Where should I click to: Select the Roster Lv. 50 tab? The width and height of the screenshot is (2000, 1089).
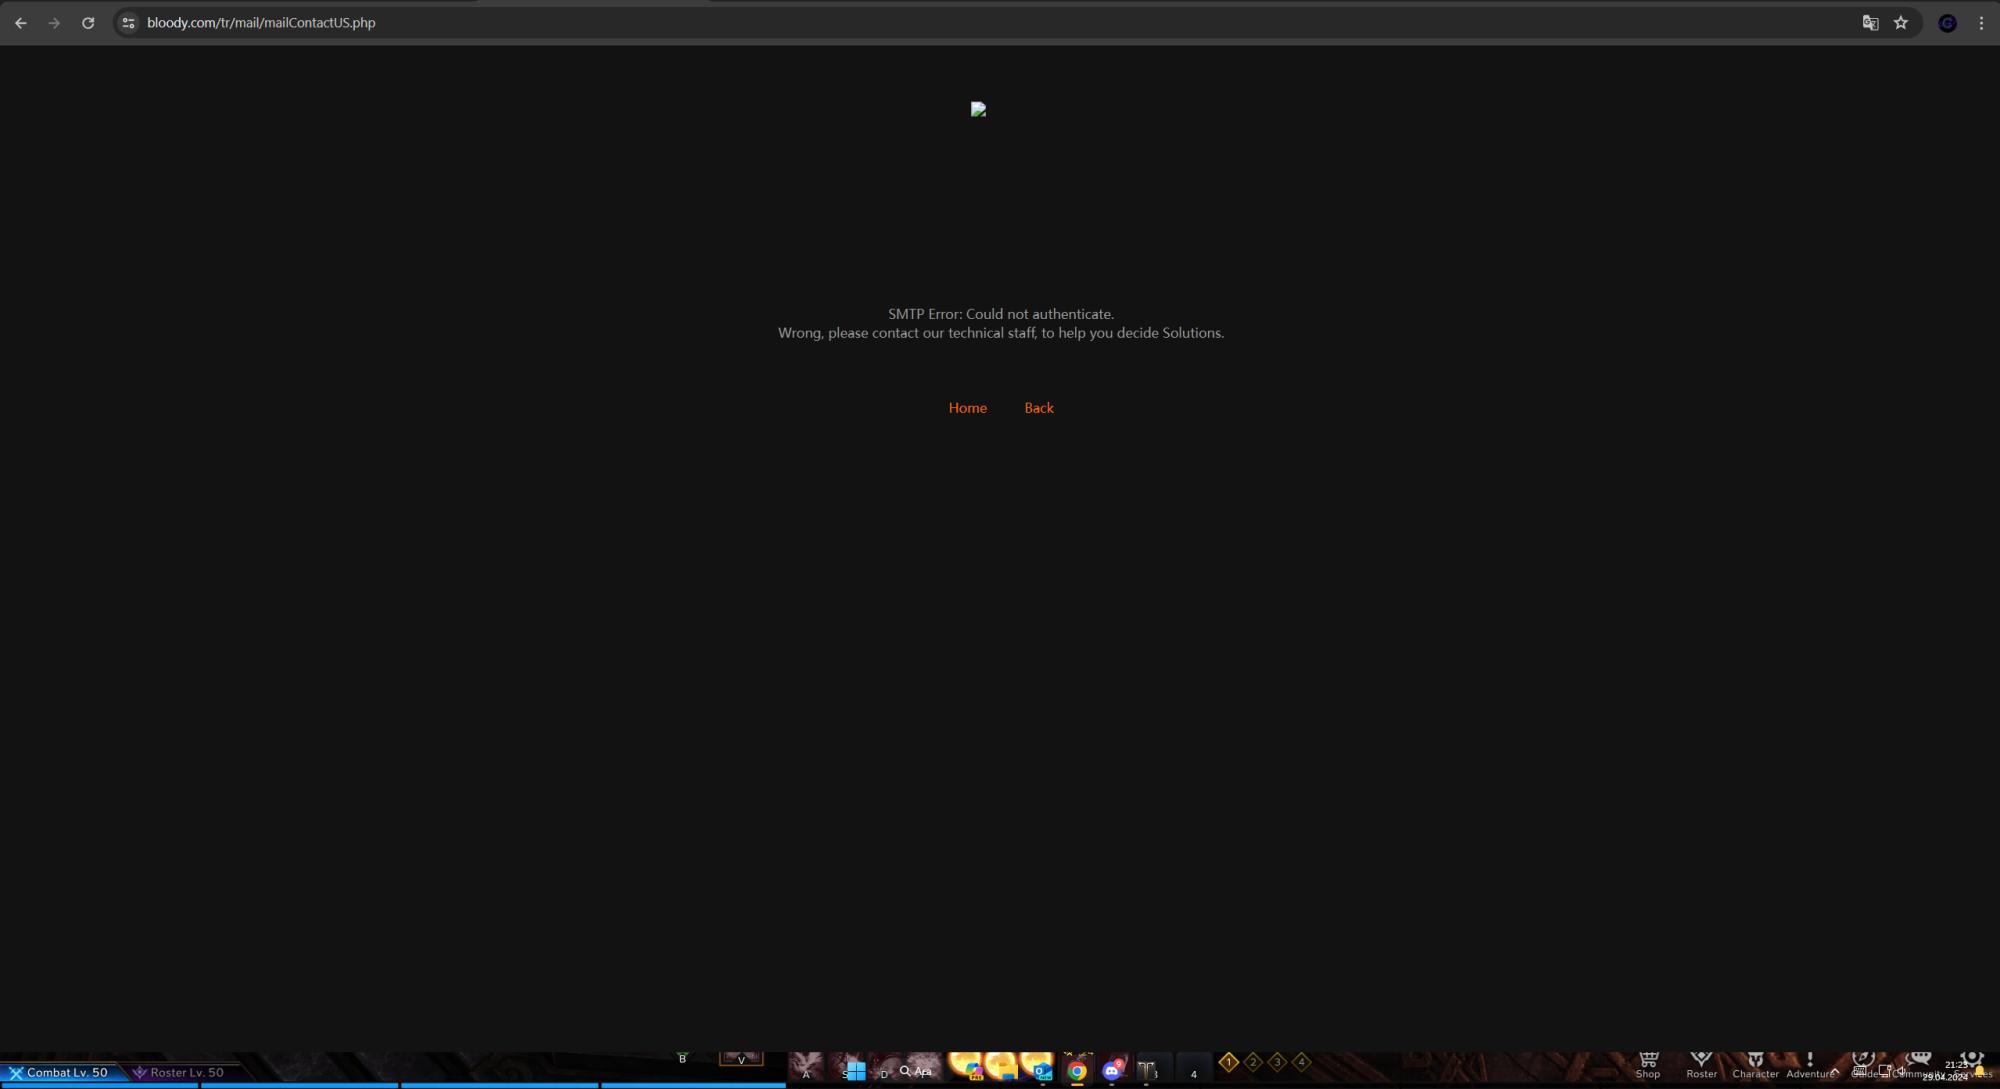(180, 1072)
